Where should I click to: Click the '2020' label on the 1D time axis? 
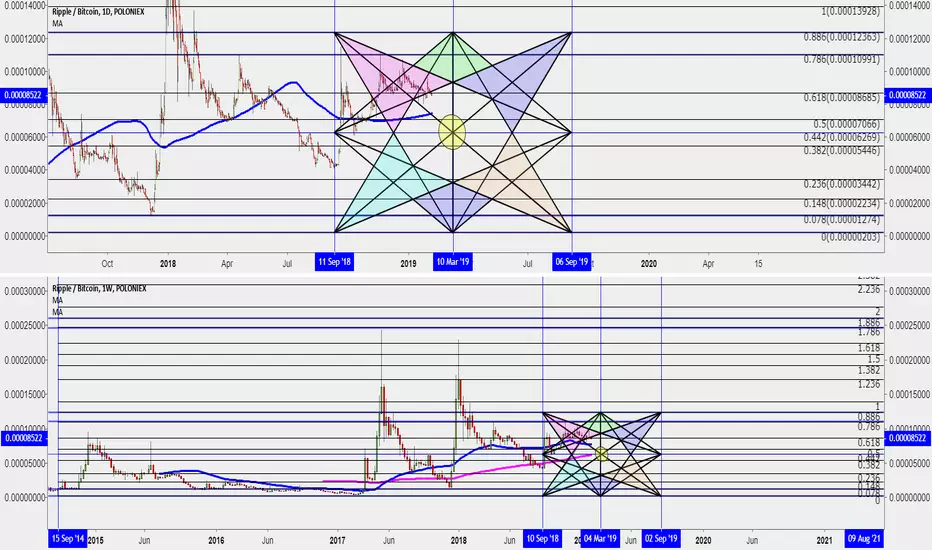pos(648,263)
